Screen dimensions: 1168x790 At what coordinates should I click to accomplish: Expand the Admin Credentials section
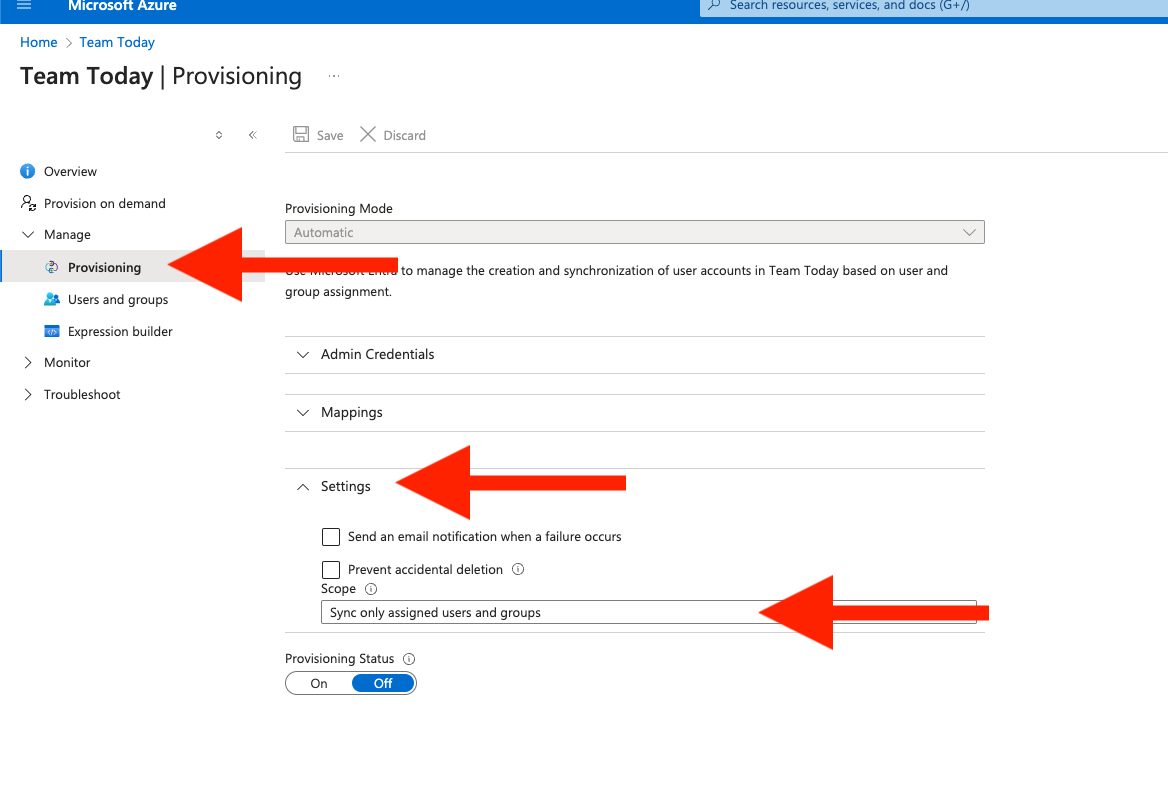[635, 354]
